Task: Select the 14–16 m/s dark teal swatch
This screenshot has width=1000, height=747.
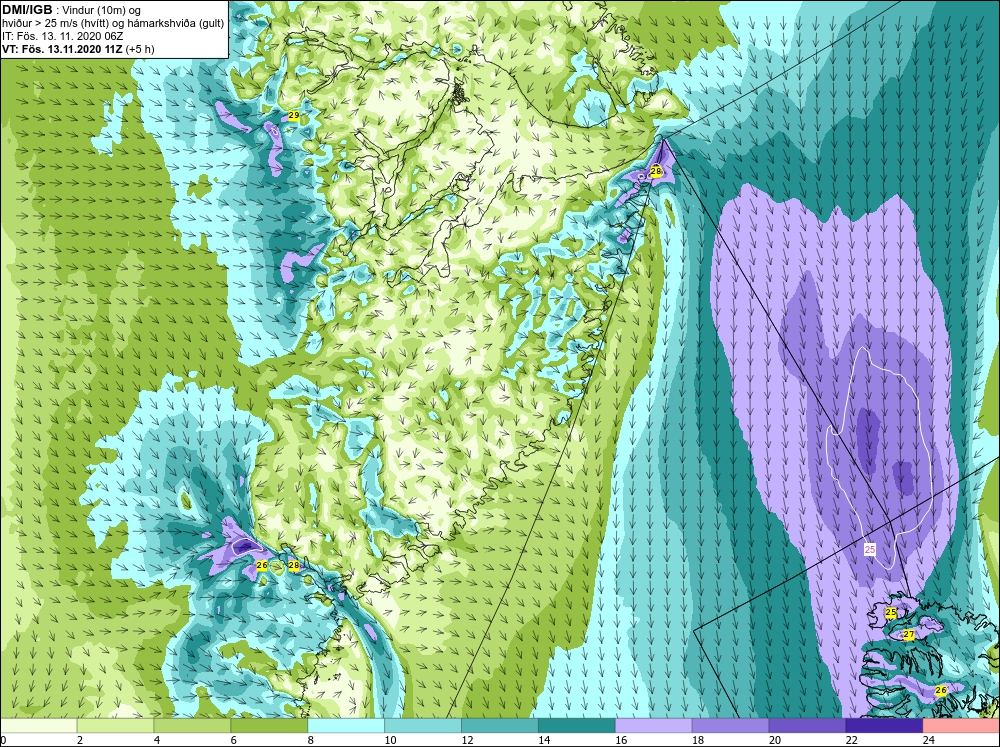Action: [x=577, y=726]
